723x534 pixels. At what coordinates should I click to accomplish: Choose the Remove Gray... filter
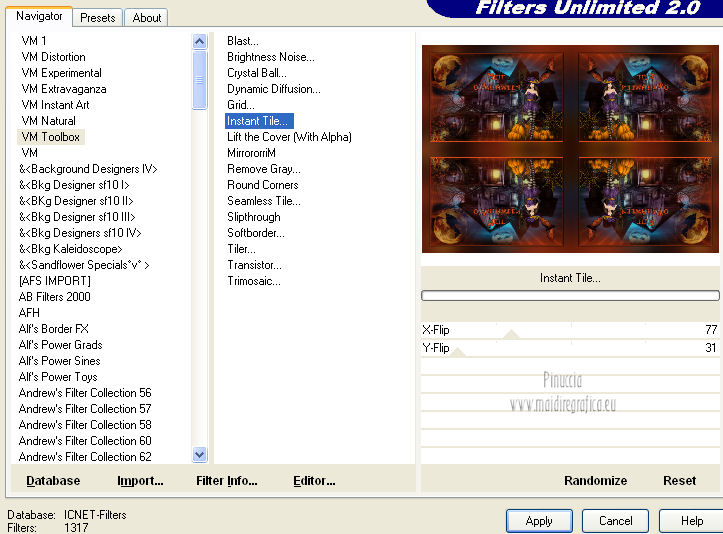[x=264, y=169]
